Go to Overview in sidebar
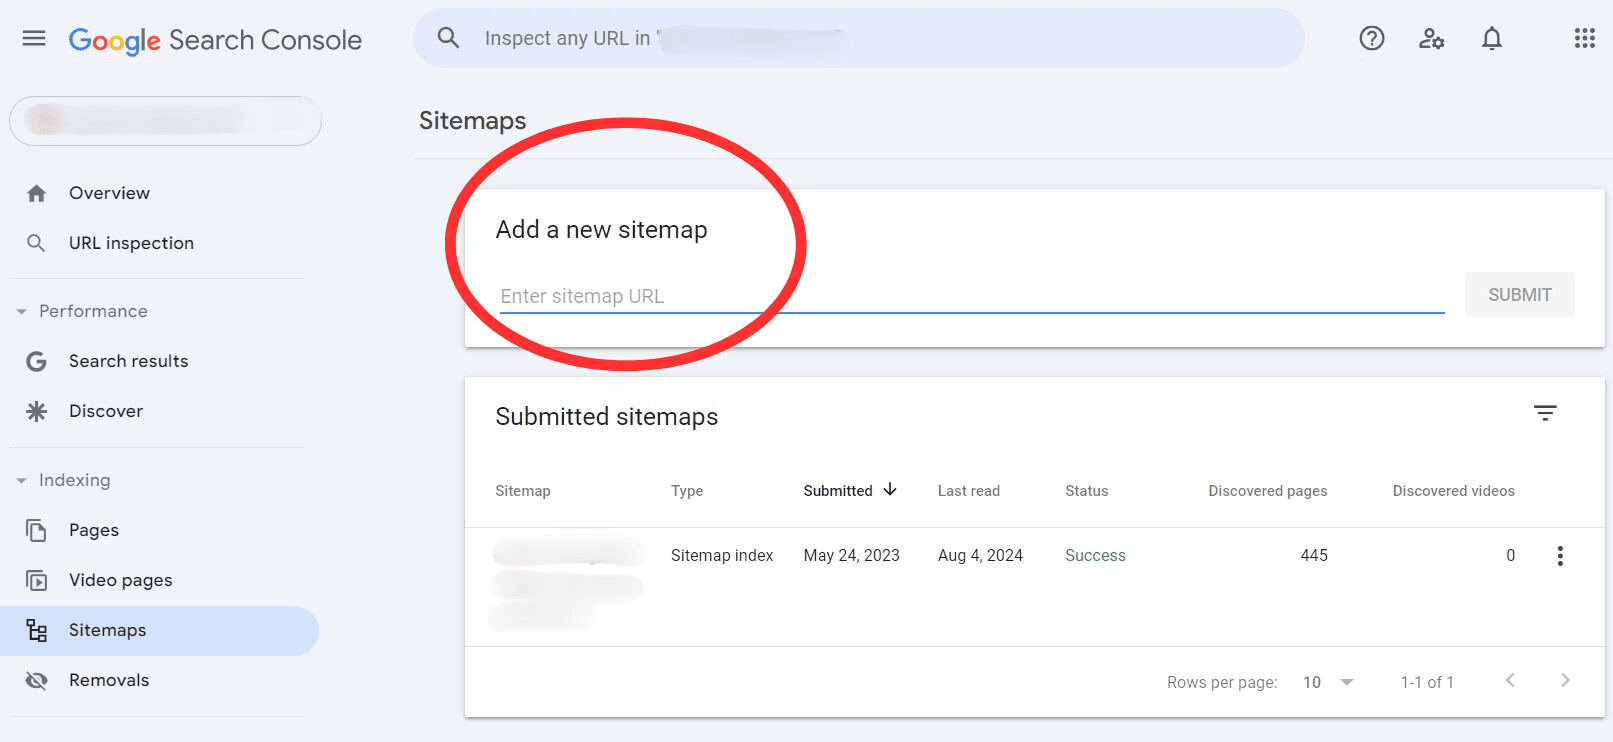 coord(109,193)
